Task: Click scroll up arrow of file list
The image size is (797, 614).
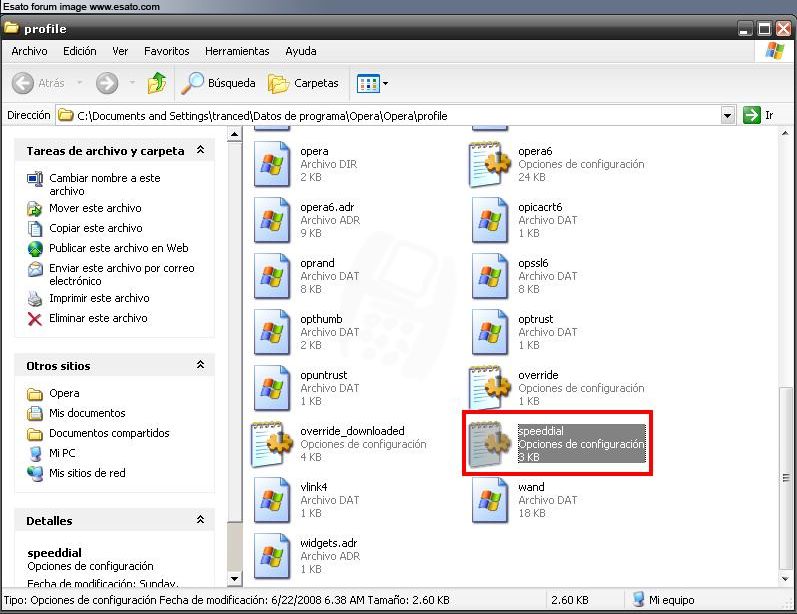Action: pyautogui.click(x=785, y=134)
